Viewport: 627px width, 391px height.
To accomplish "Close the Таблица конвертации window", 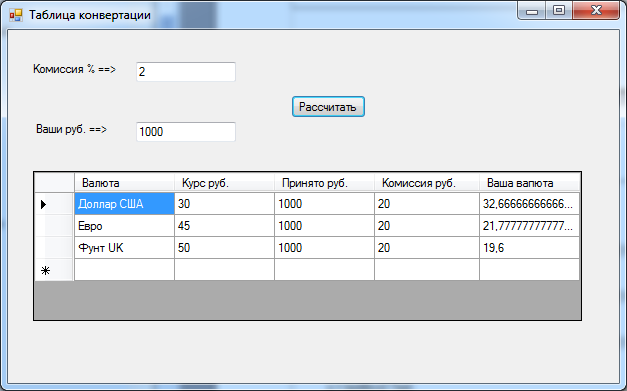I will [596, 10].
